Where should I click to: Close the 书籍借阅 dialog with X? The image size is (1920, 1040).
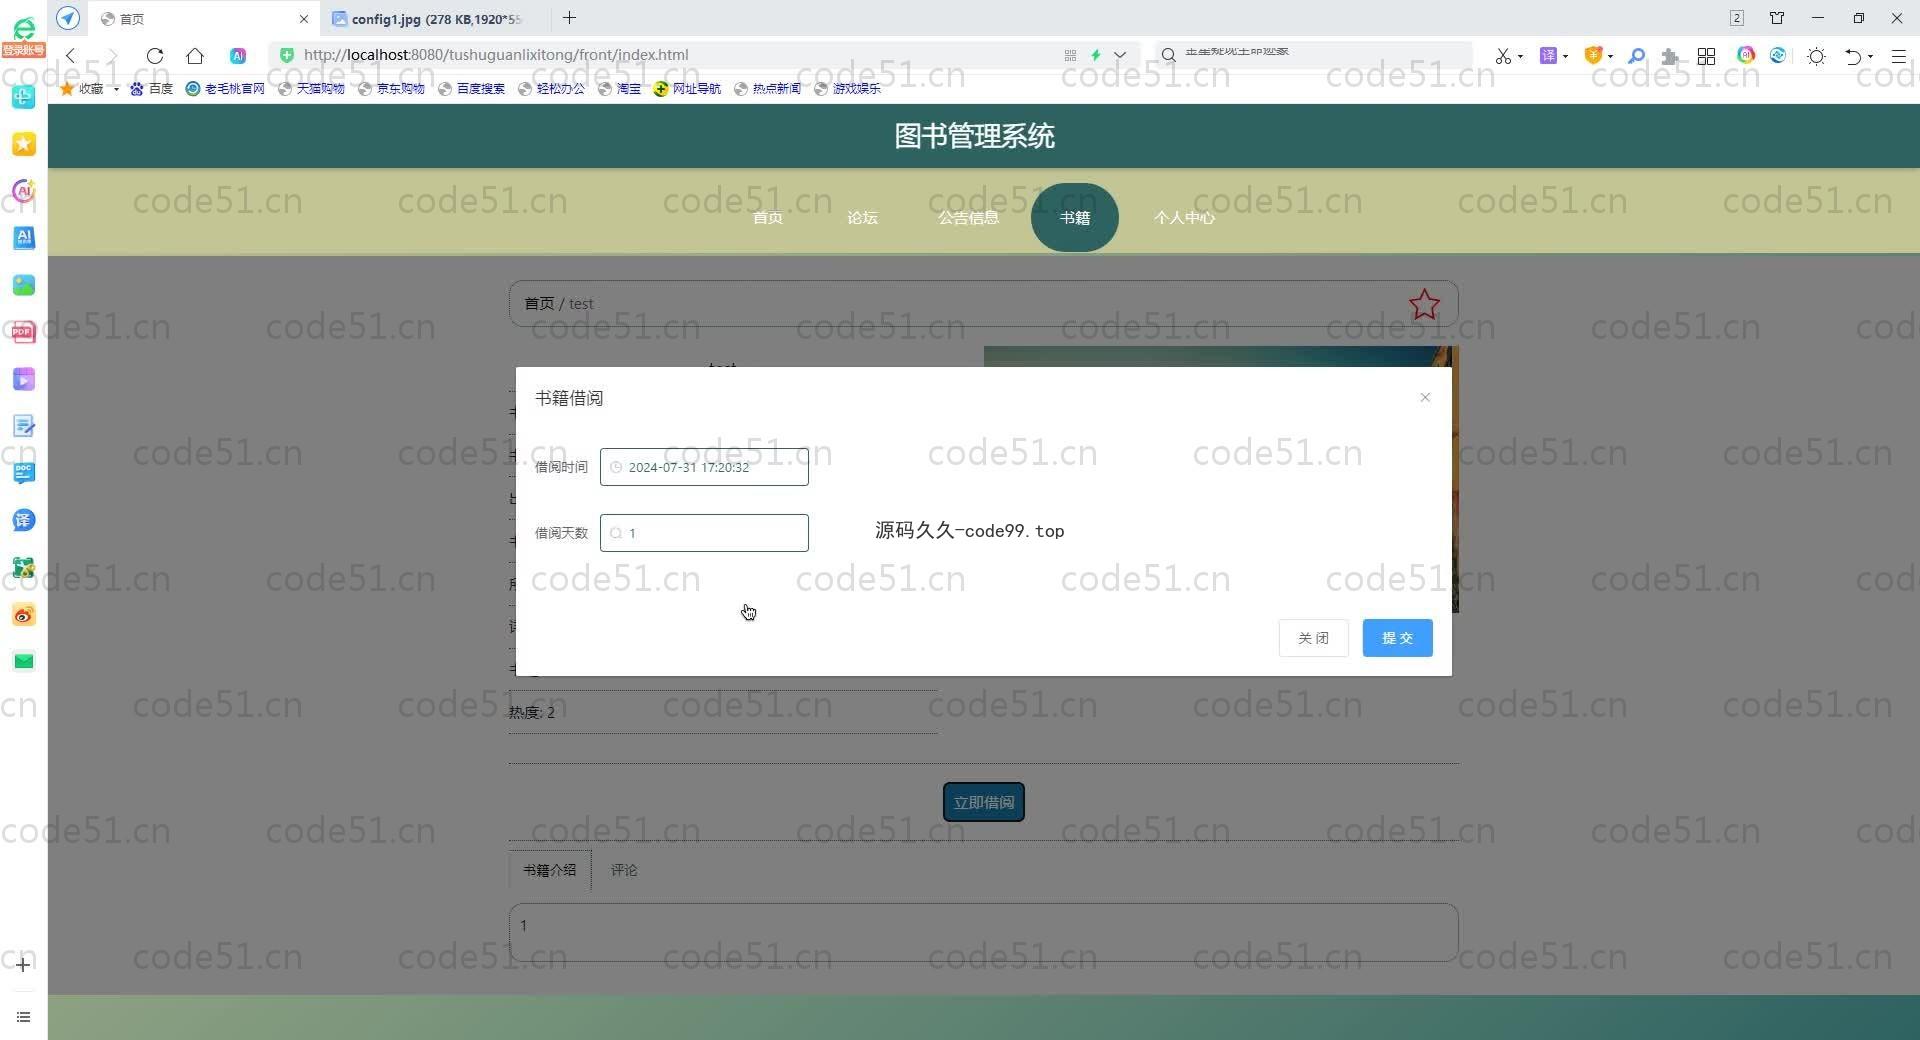pyautogui.click(x=1425, y=397)
